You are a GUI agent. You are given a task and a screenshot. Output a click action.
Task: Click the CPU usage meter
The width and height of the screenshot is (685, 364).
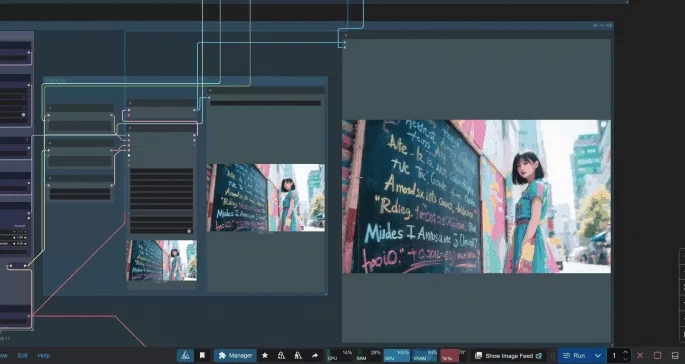(x=339, y=355)
